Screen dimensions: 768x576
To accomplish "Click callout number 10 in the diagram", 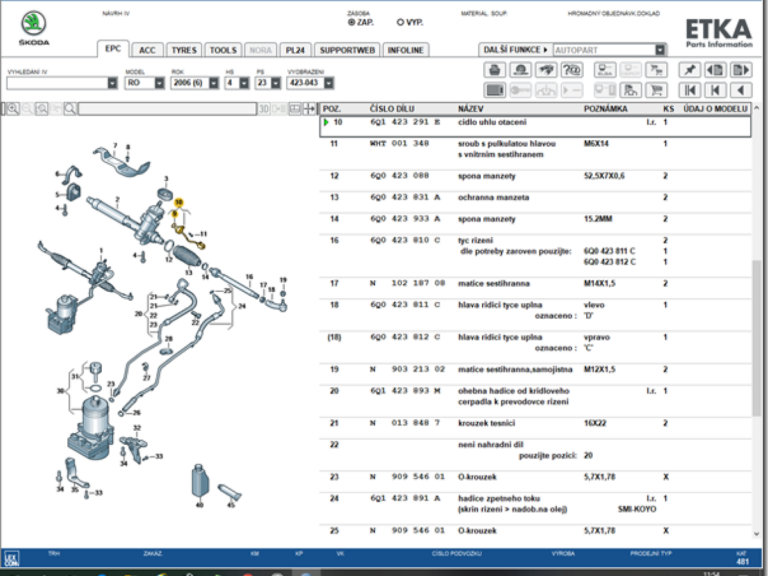I will coord(178,203).
